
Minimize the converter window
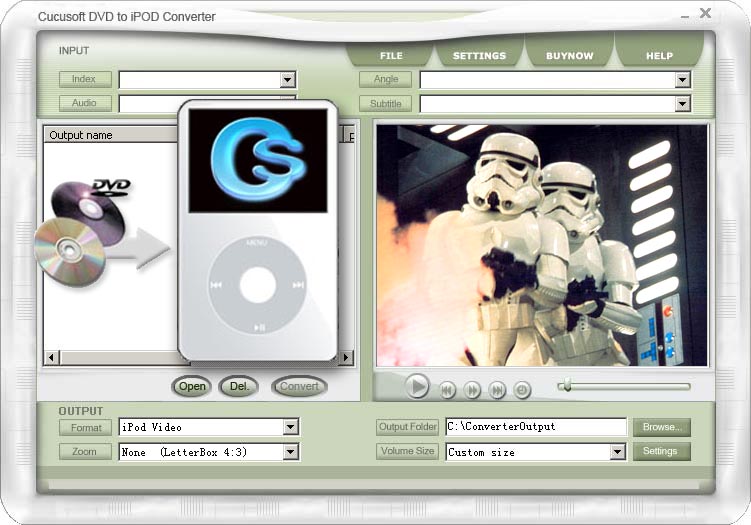tap(685, 16)
